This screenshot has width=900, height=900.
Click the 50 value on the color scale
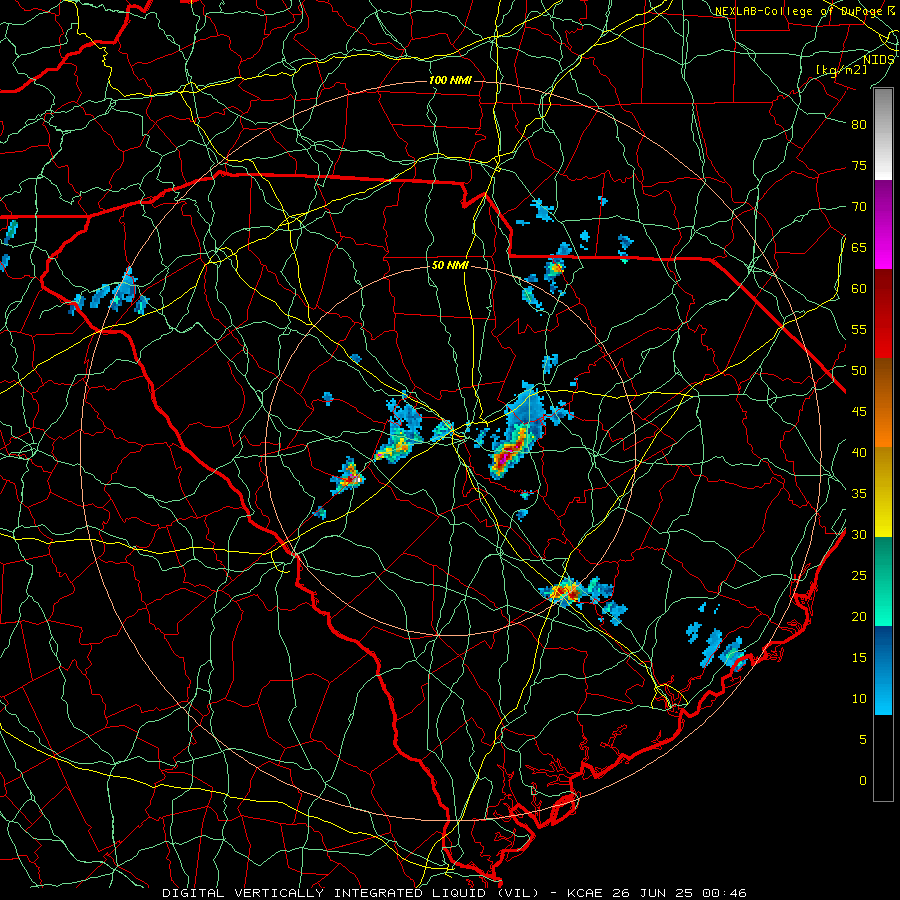pos(859,370)
